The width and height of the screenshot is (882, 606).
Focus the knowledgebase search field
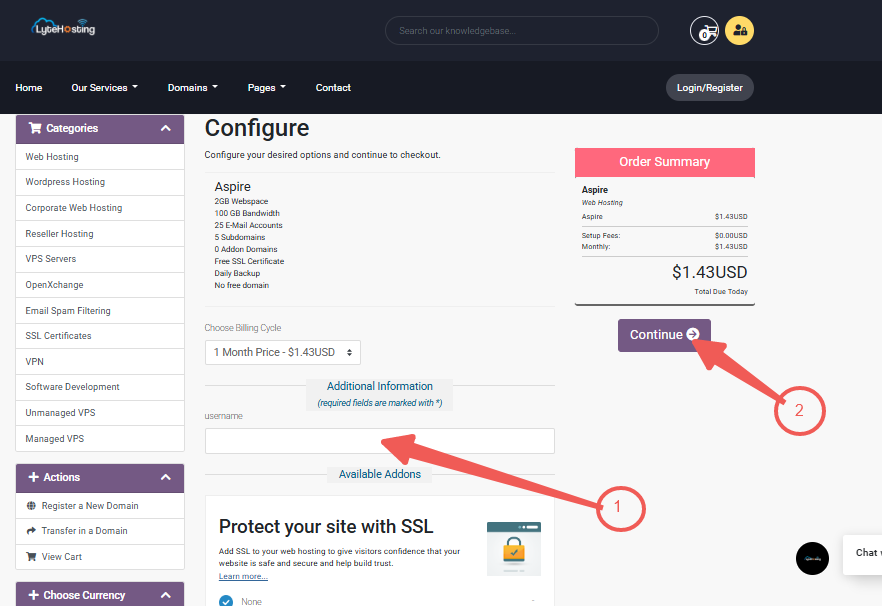[x=521, y=30]
